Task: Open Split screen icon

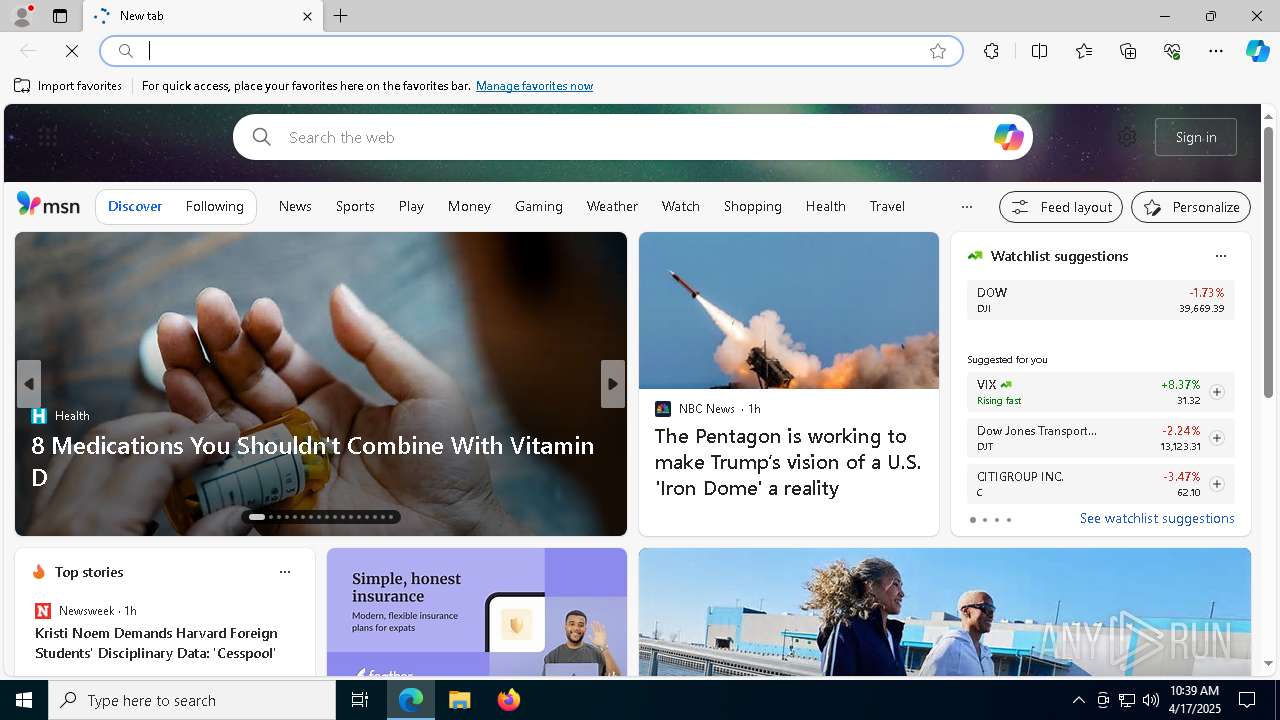Action: pos(1039,51)
